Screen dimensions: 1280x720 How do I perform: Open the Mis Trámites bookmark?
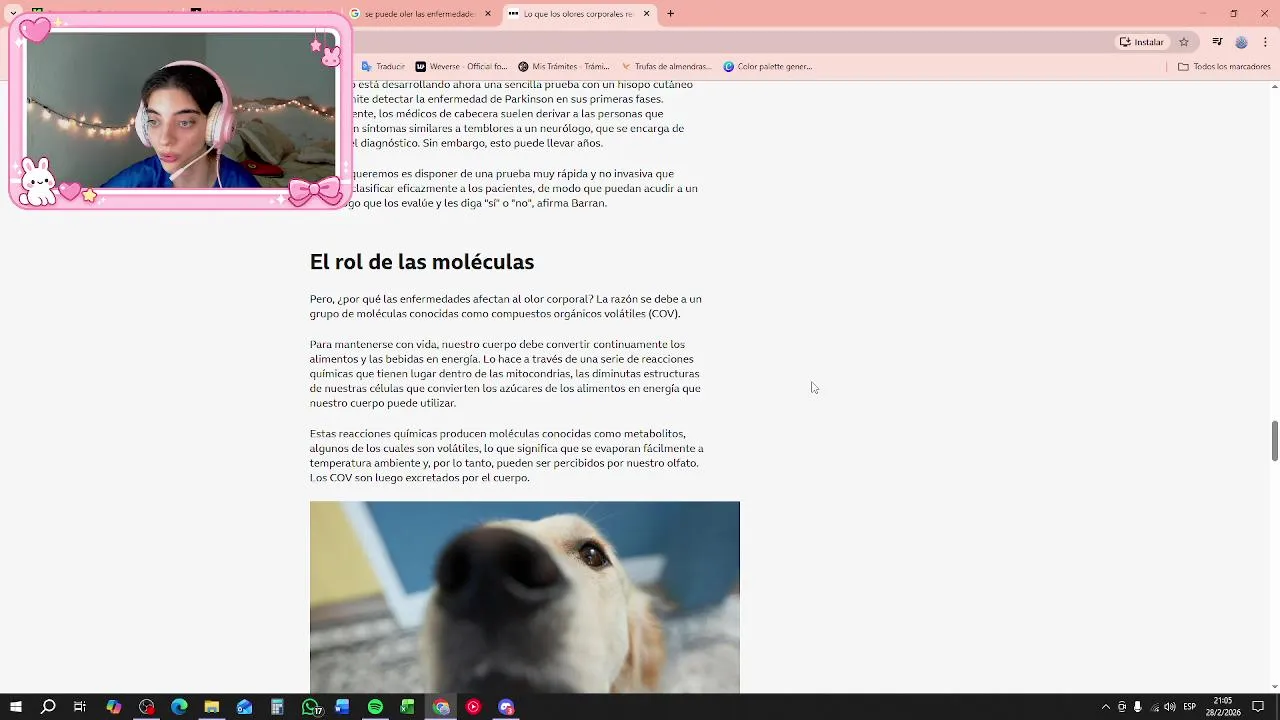(563, 67)
